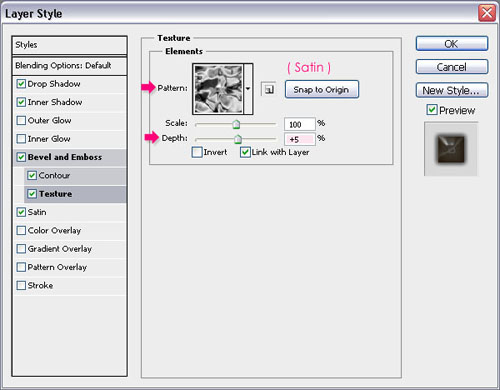The image size is (500, 390).
Task: Enable the Color Overlay checkbox
Action: tap(21, 230)
